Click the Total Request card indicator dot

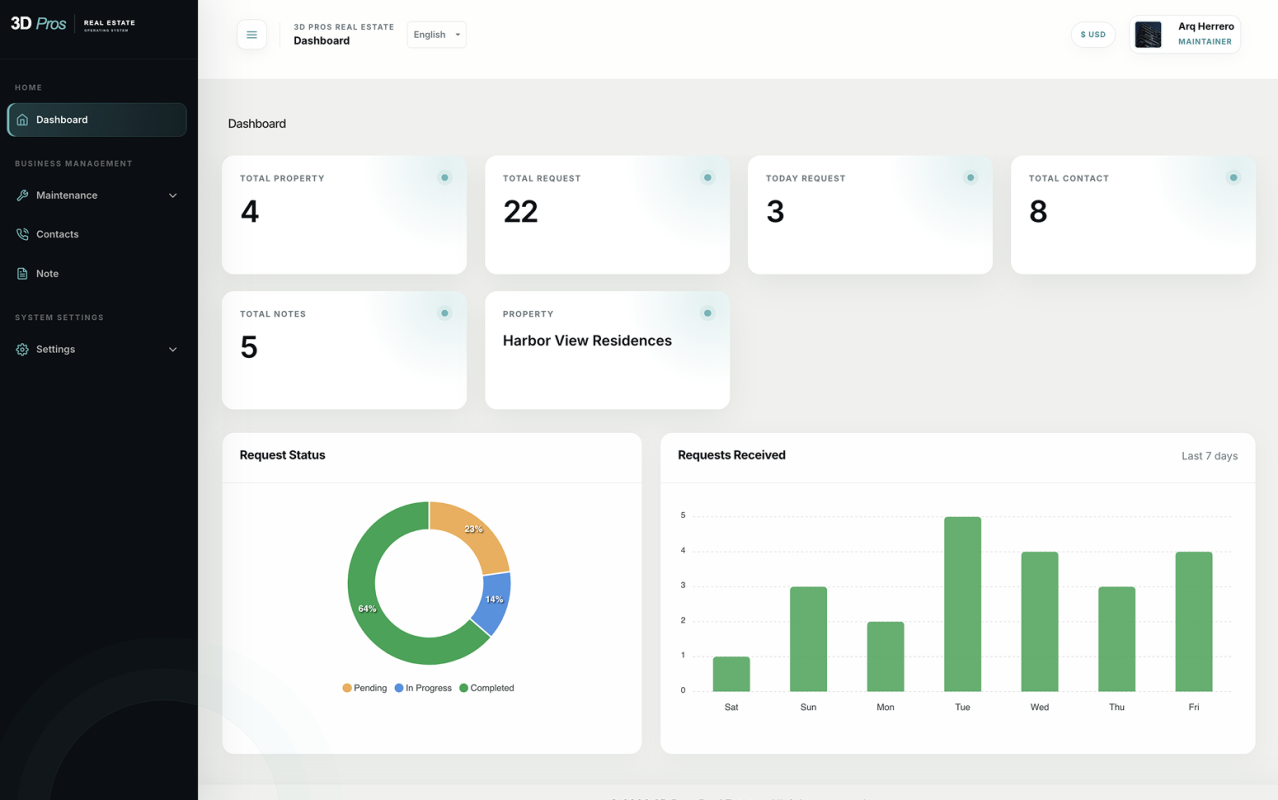pyautogui.click(x=708, y=178)
